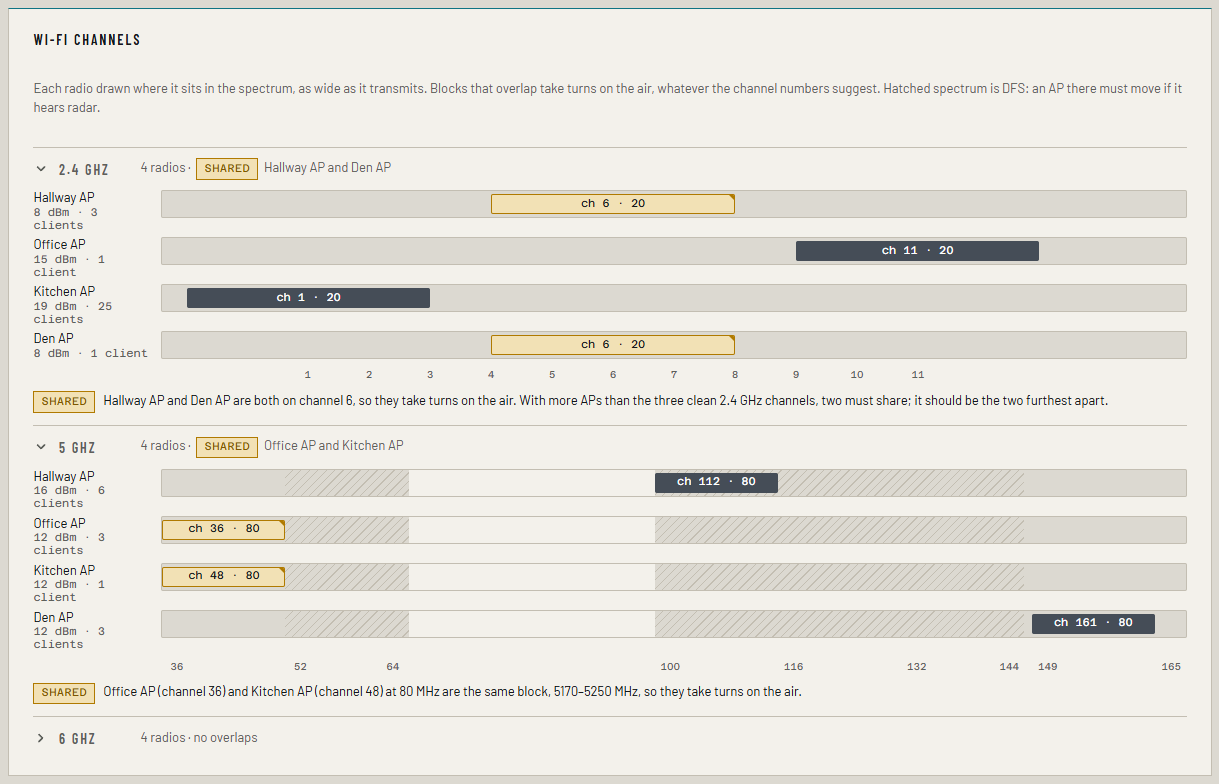Select the ch 36 · 80 block
This screenshot has height=784, width=1219.
[x=224, y=530]
